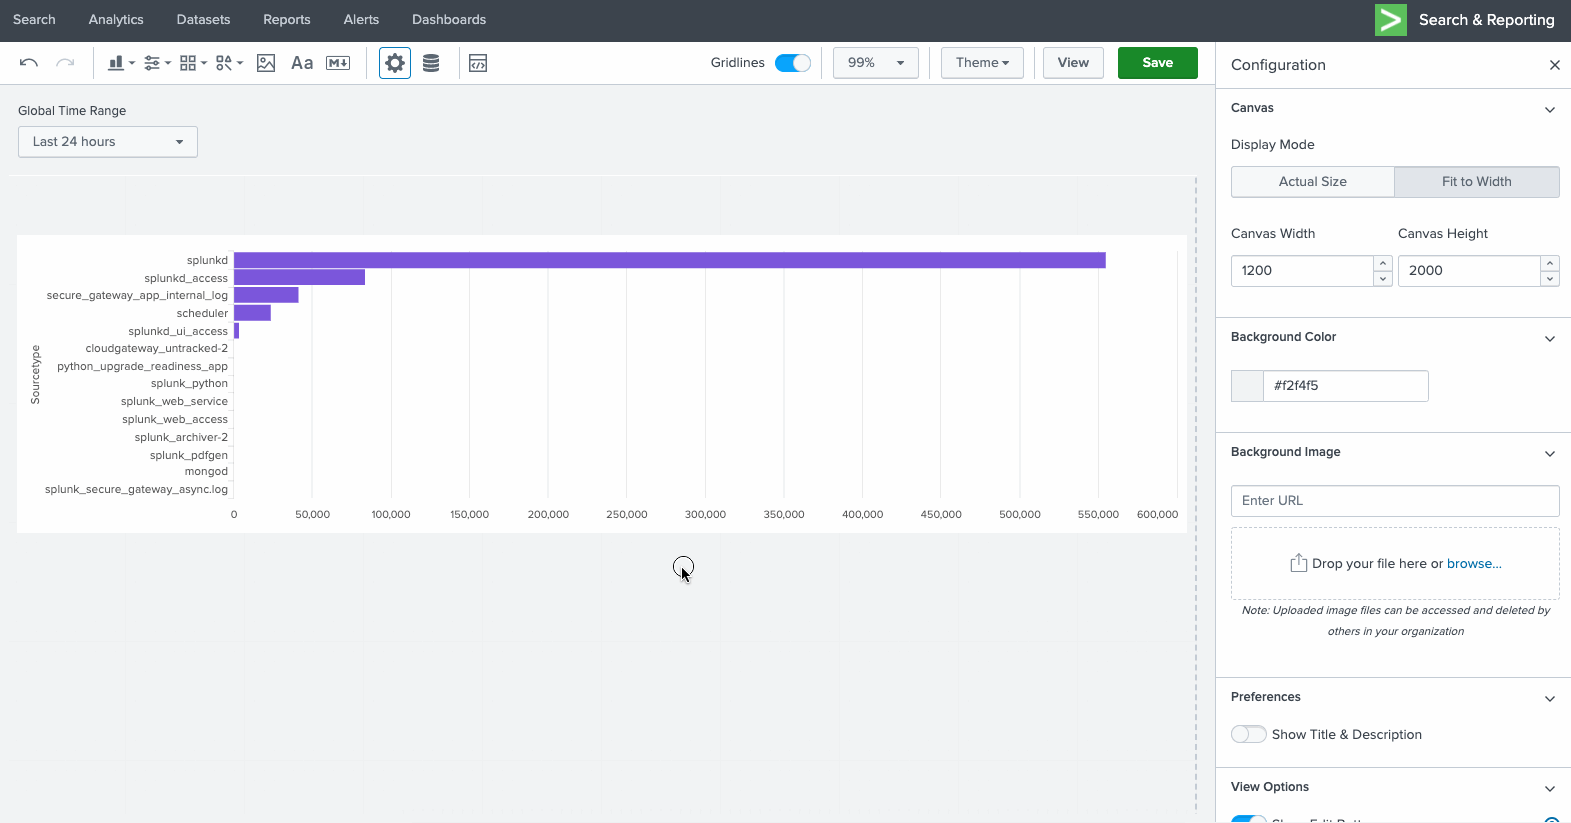This screenshot has height=823, width=1571.
Task: Click the background color swatch
Action: 1247,386
